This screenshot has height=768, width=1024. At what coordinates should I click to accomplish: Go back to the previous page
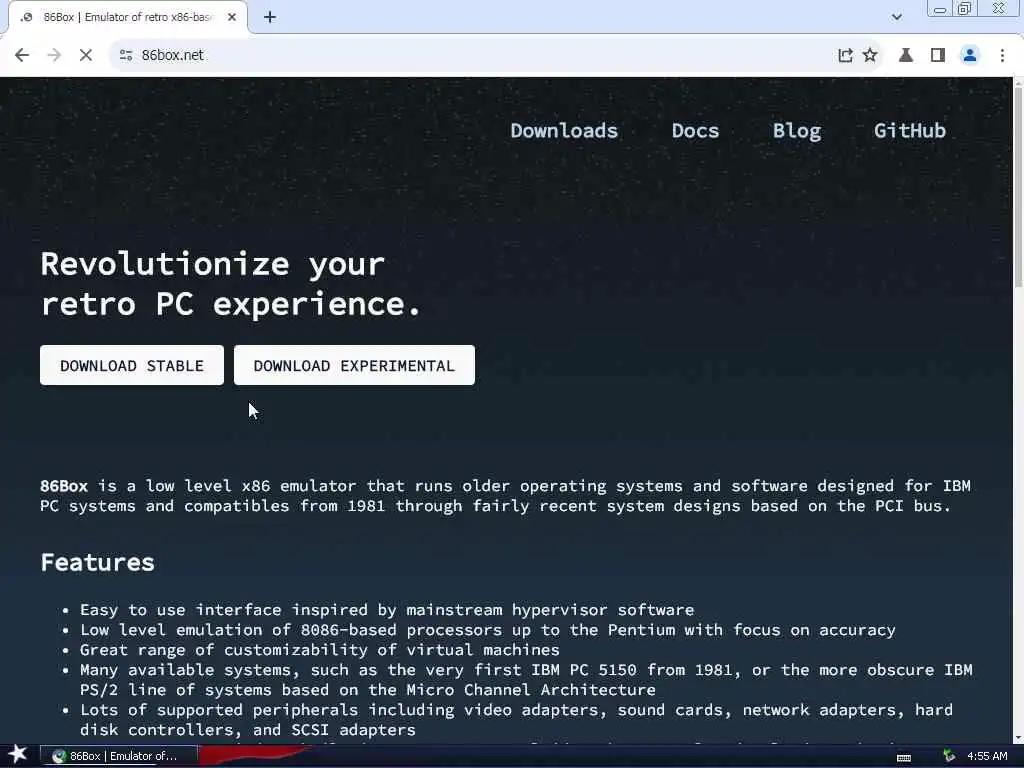point(22,56)
